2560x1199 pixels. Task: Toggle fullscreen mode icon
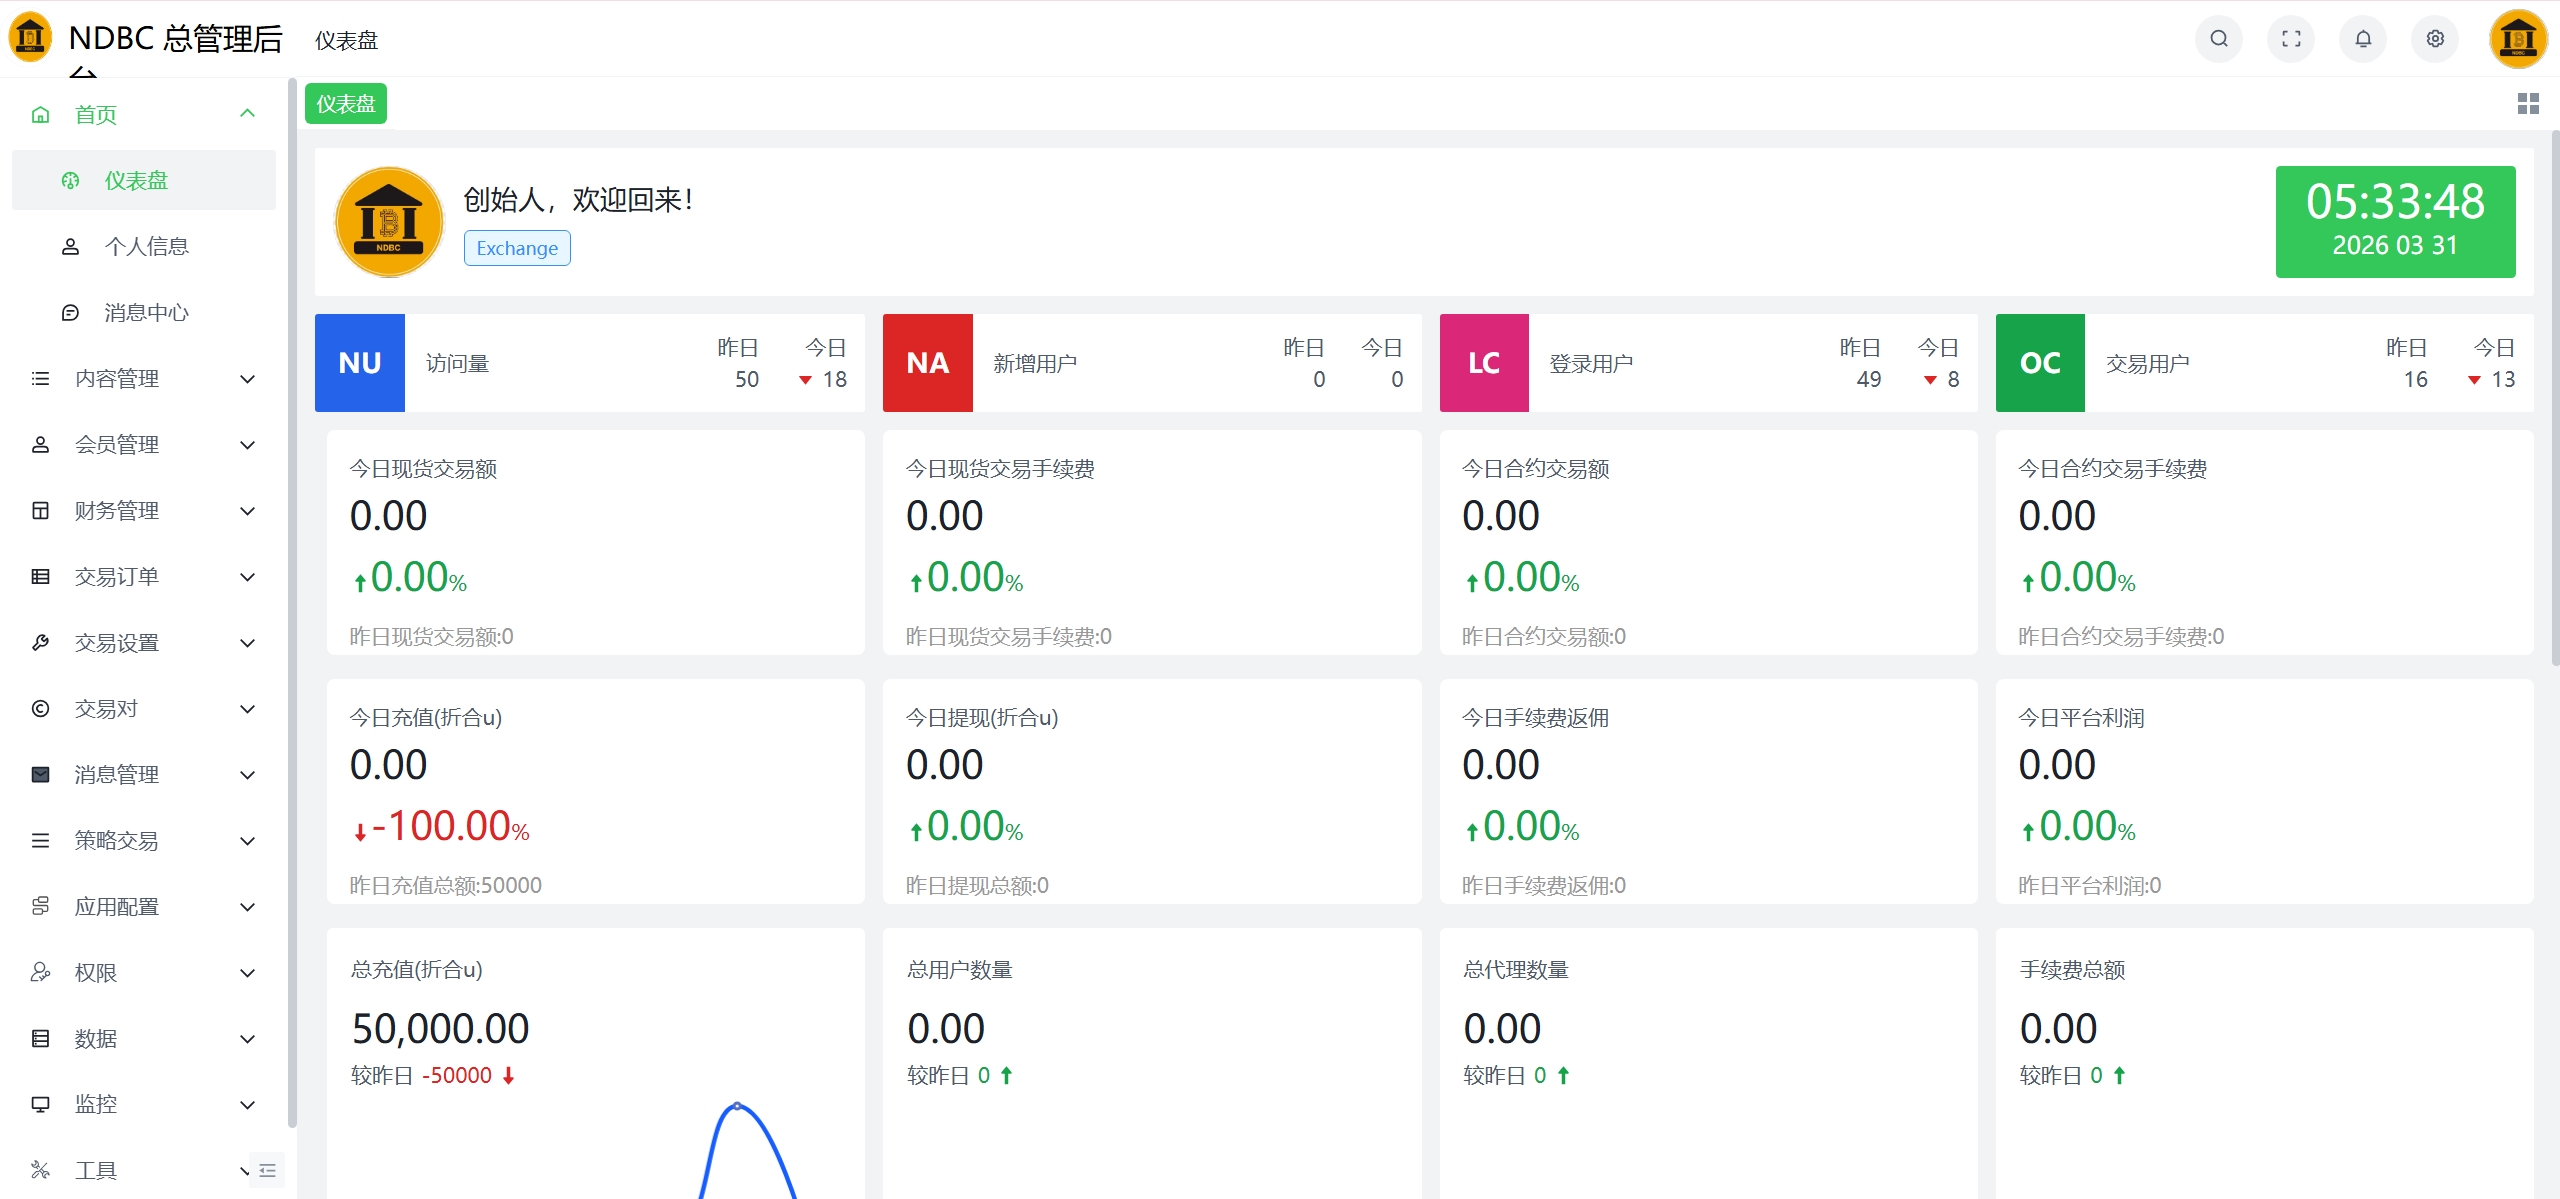coord(2291,39)
